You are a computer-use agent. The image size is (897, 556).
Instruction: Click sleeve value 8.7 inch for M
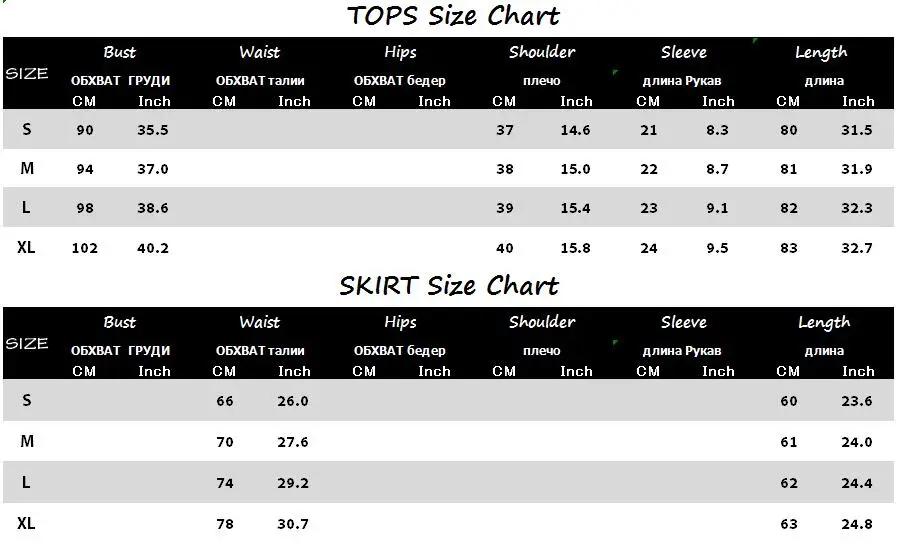(x=717, y=169)
